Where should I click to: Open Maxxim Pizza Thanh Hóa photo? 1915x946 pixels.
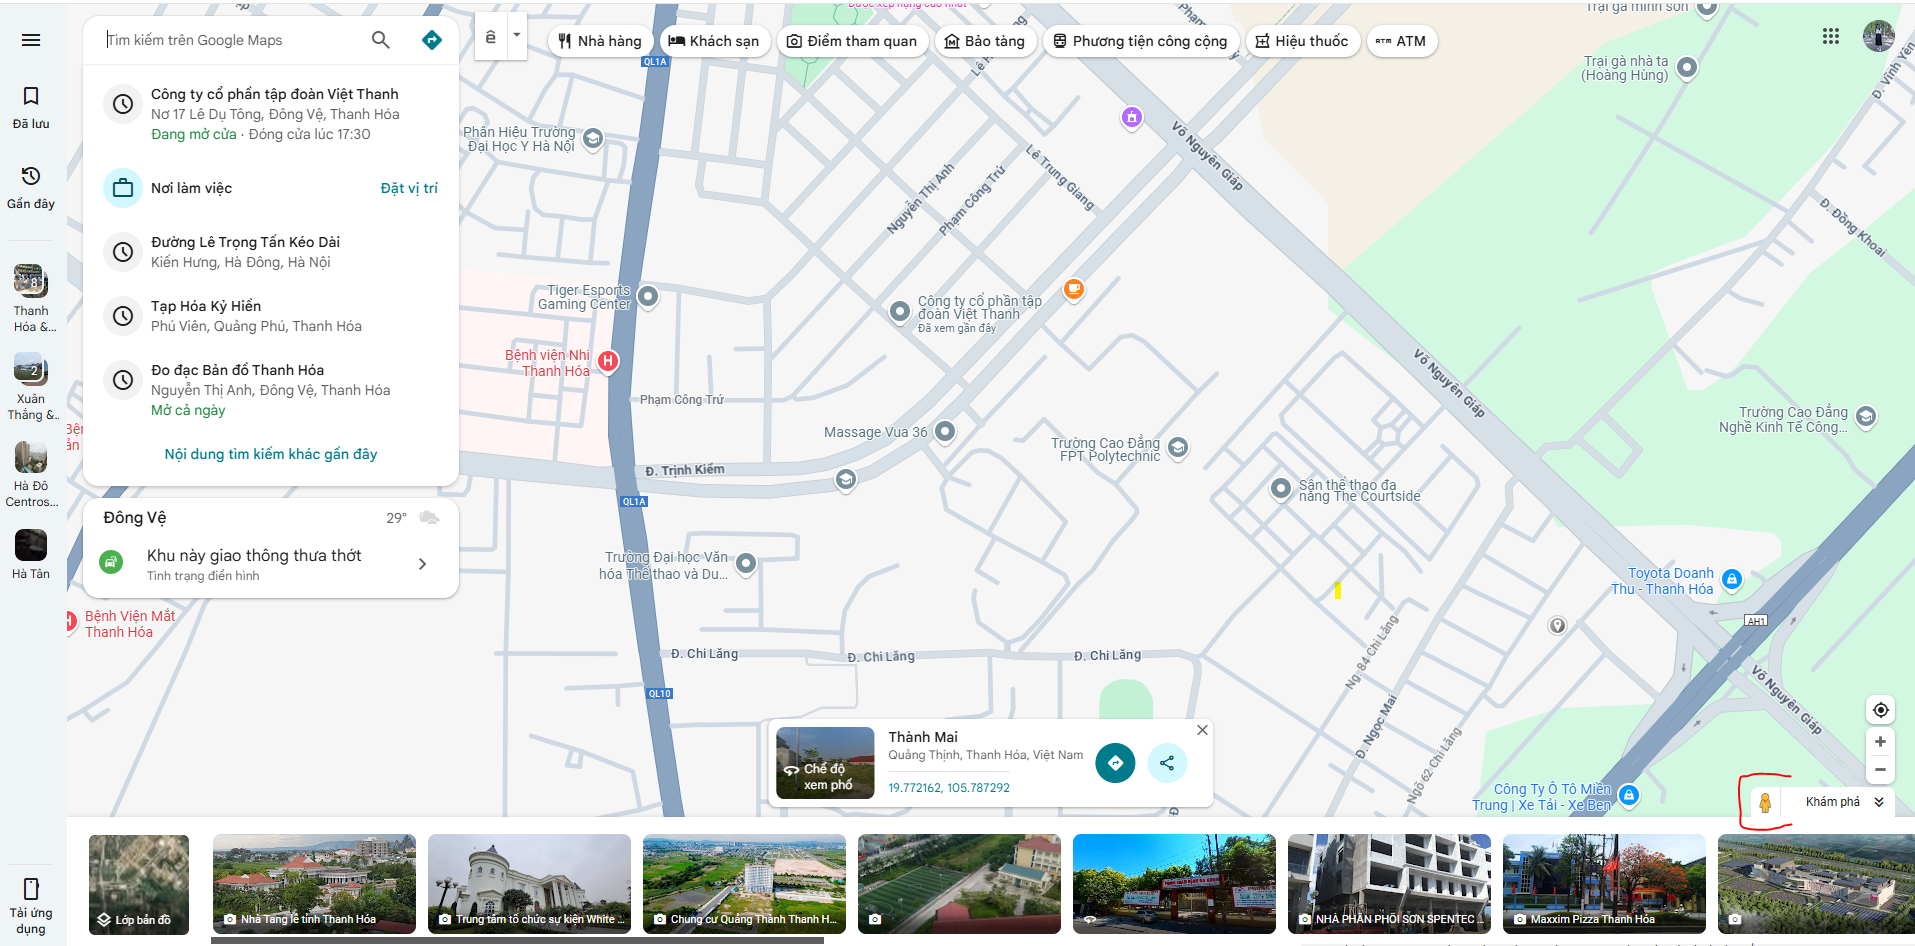[x=1604, y=884]
